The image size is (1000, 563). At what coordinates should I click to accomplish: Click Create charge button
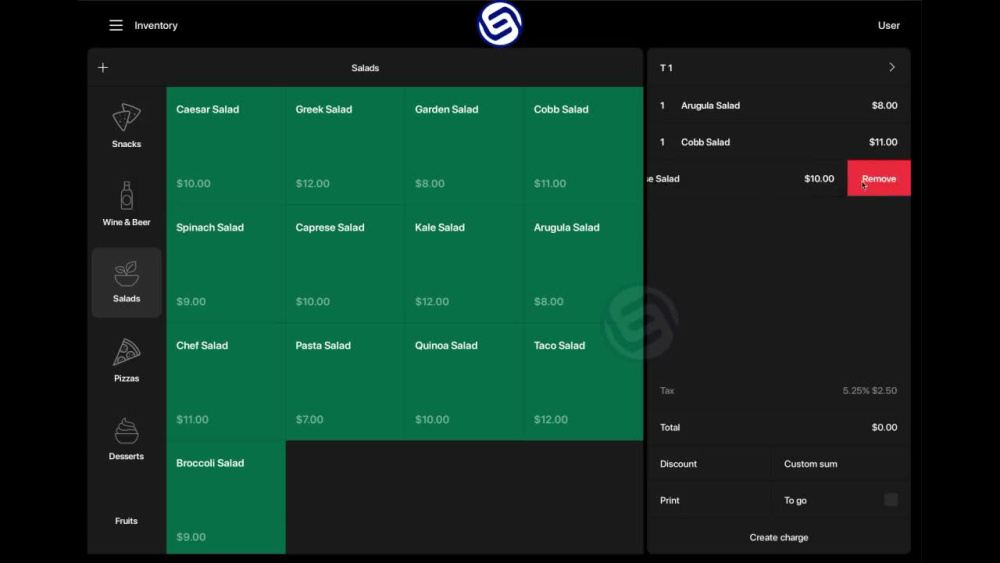click(779, 537)
